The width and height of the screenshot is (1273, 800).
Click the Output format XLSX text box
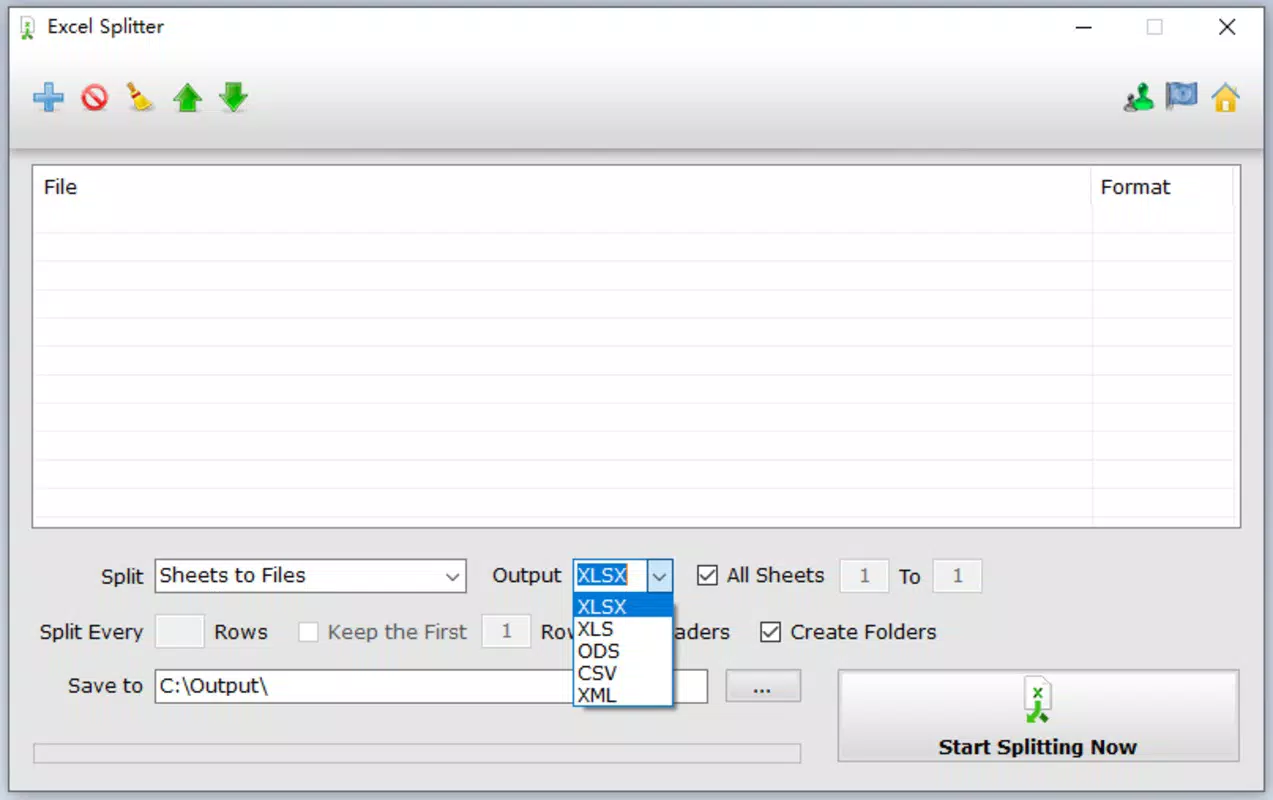coord(610,576)
